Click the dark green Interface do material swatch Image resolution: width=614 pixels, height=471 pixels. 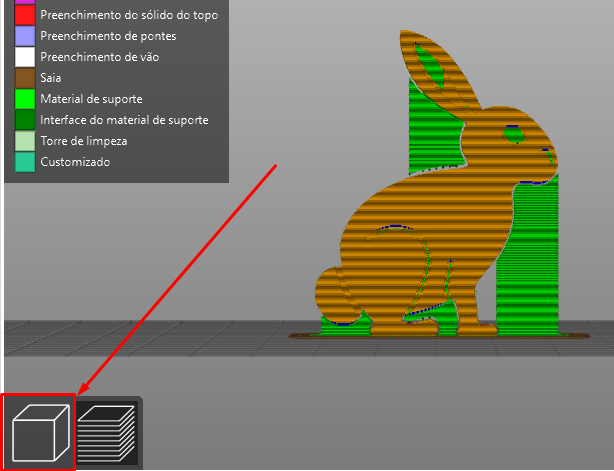coord(25,120)
